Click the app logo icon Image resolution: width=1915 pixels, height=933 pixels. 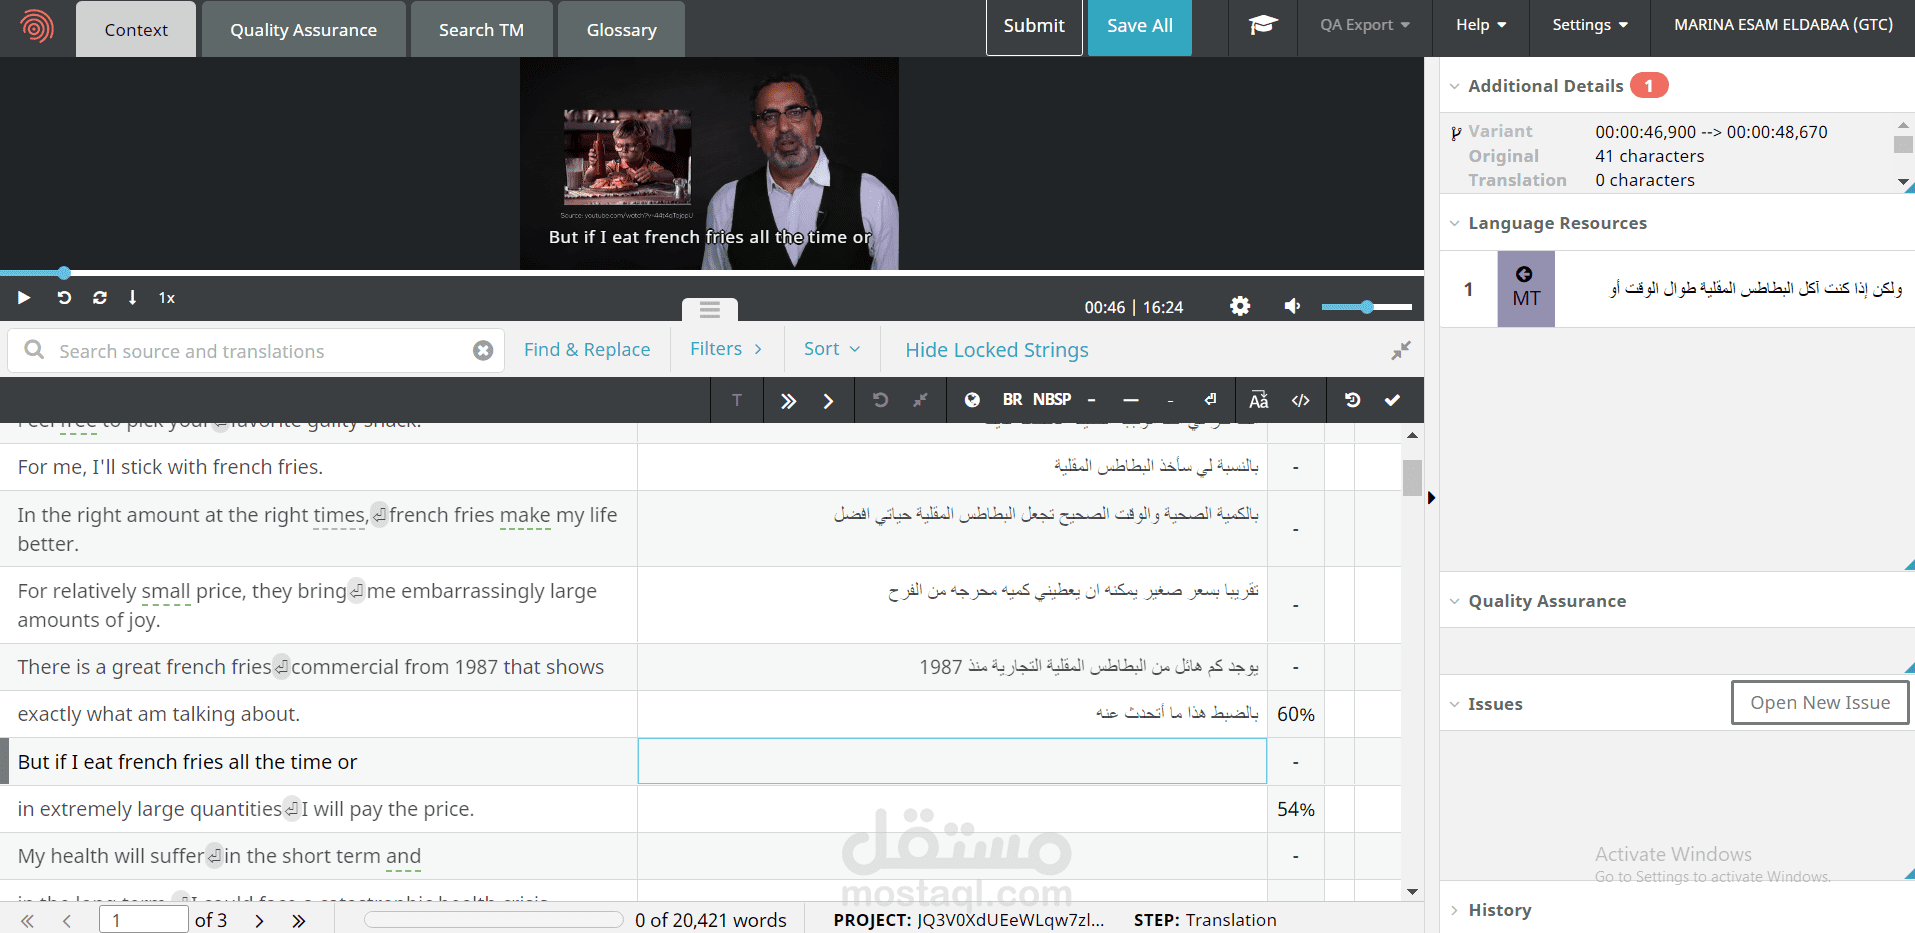click(37, 26)
